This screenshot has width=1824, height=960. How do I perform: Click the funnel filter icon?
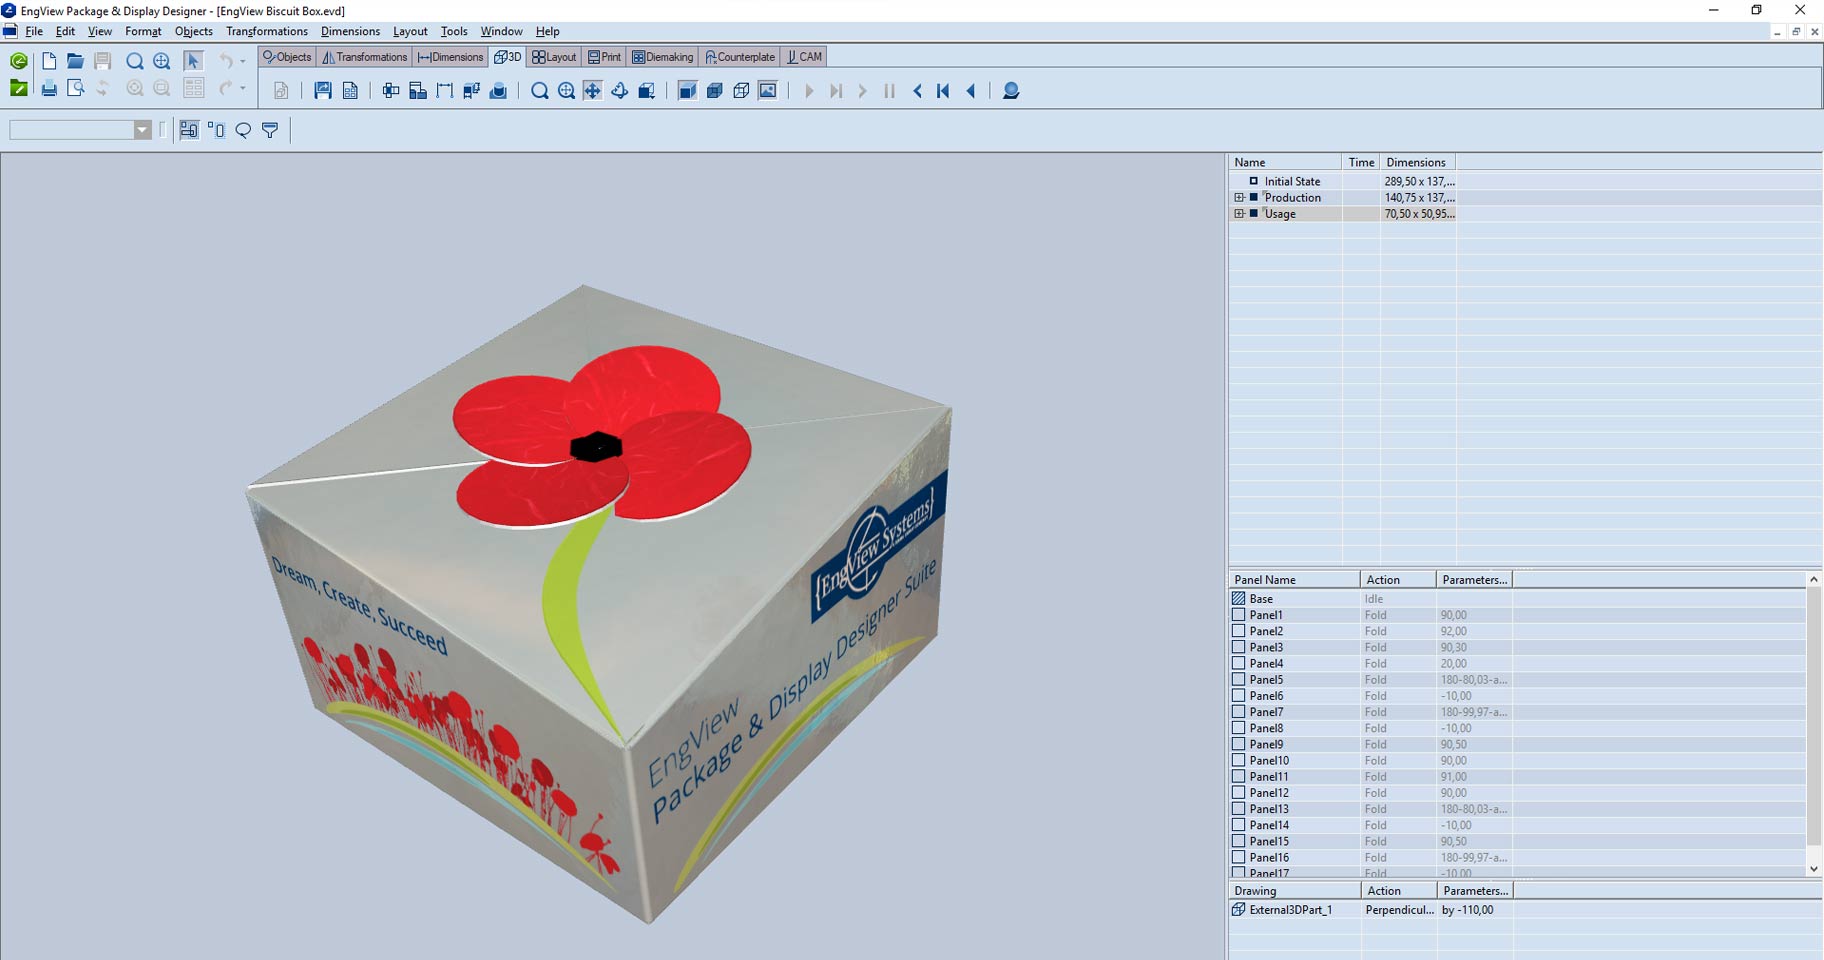point(270,130)
